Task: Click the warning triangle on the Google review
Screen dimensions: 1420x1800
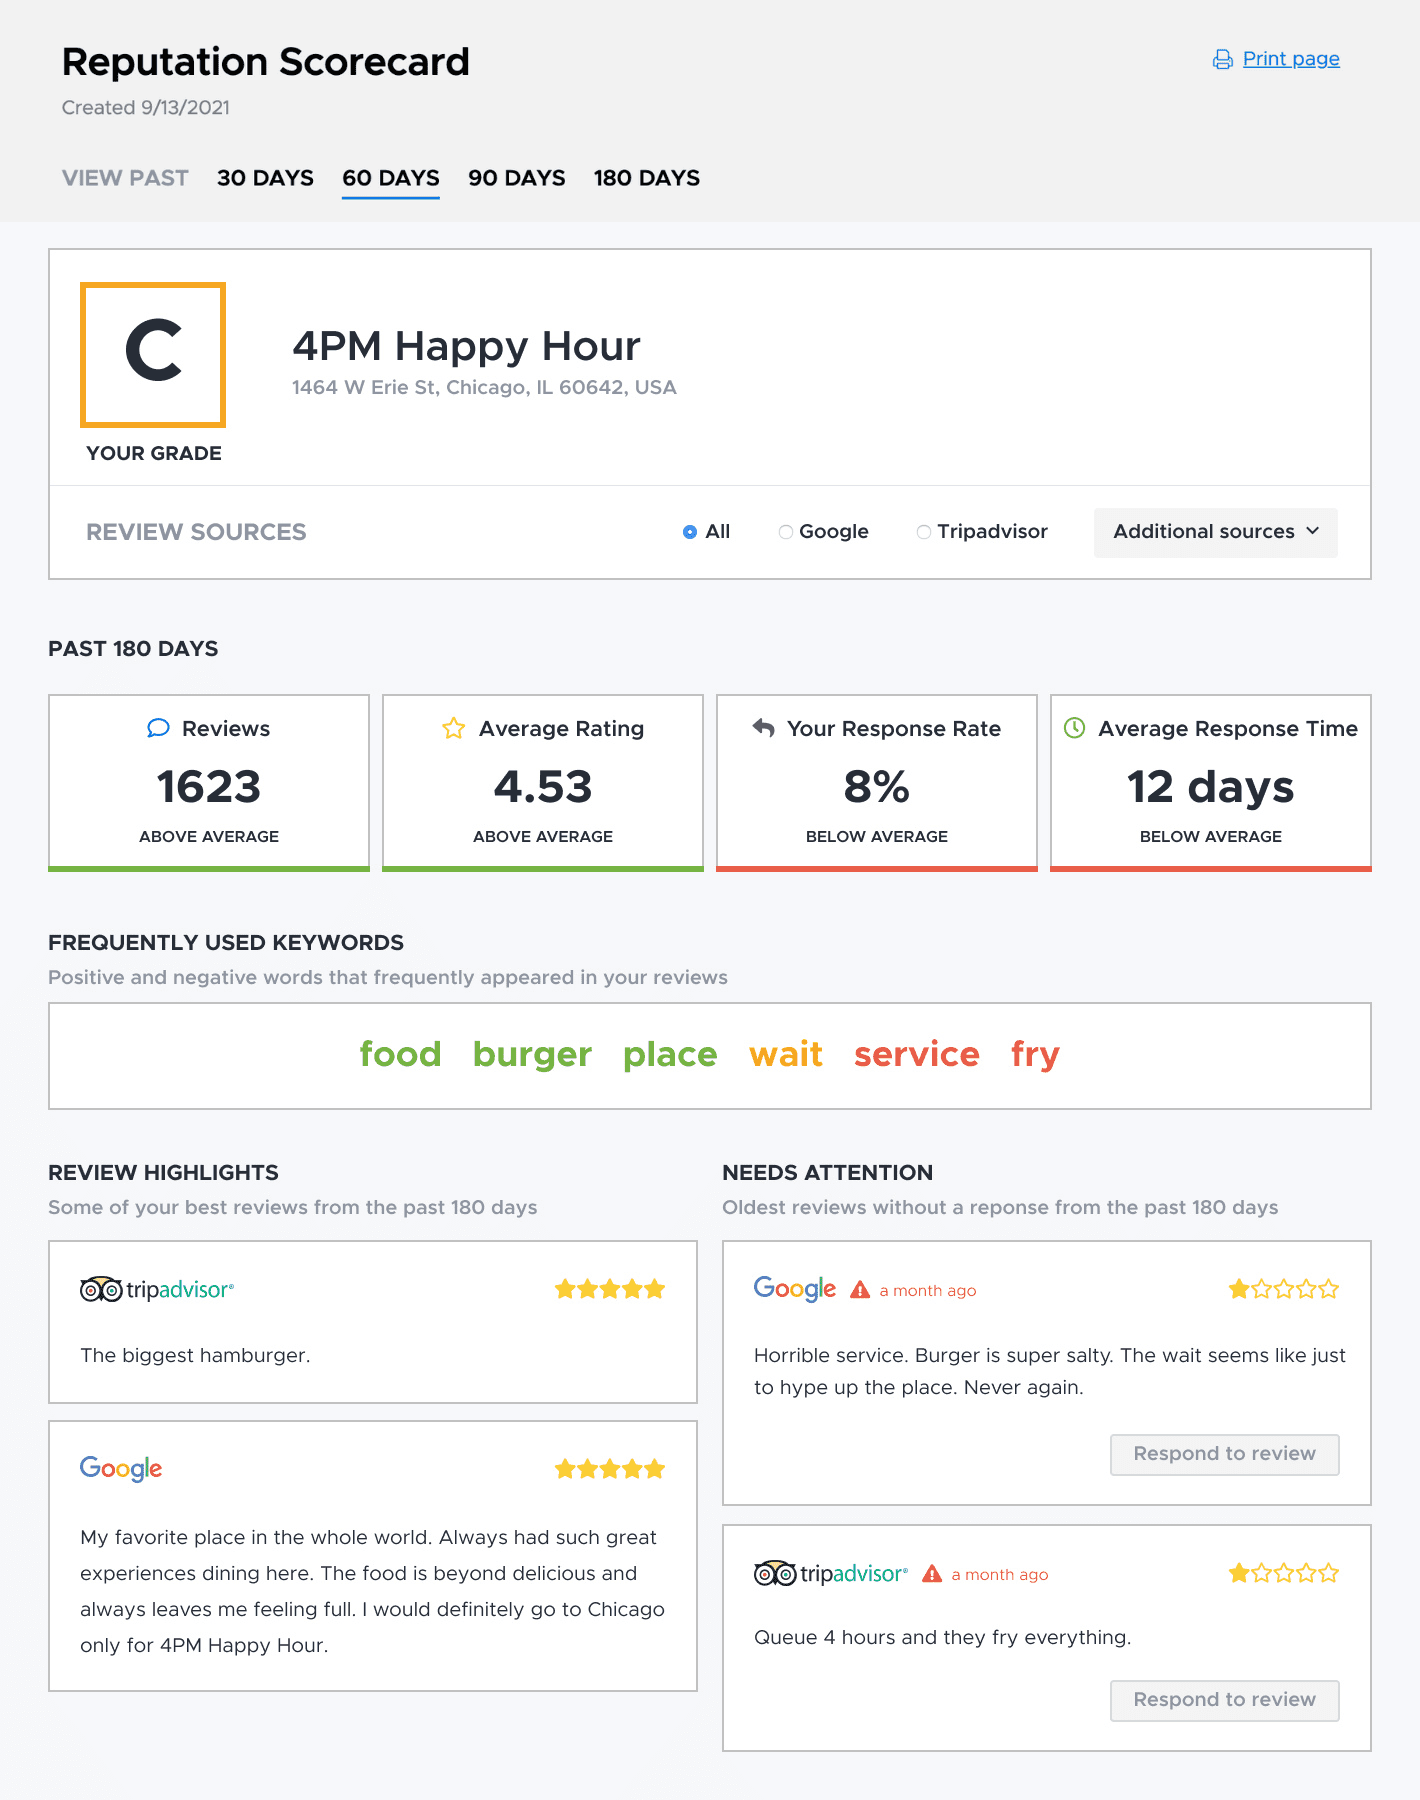Action: 860,1290
